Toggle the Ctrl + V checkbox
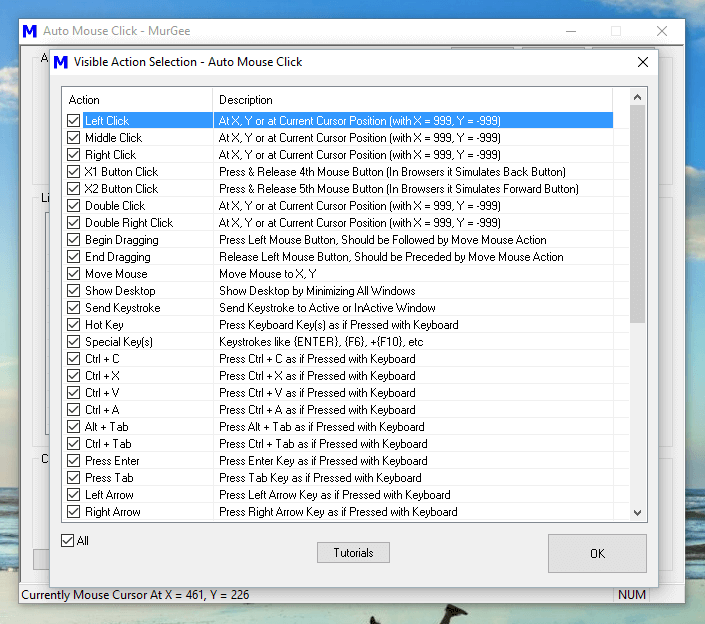 coord(73,393)
